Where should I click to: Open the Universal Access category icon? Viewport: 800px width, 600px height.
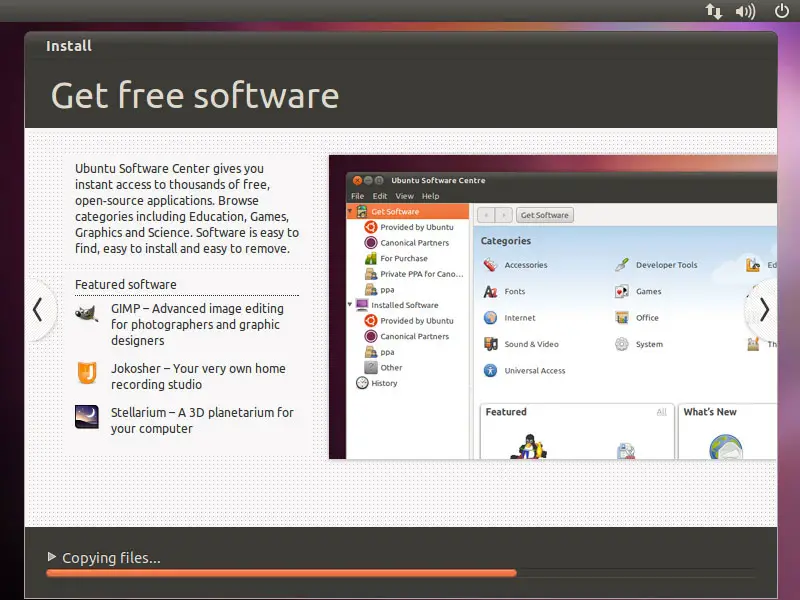coord(490,370)
